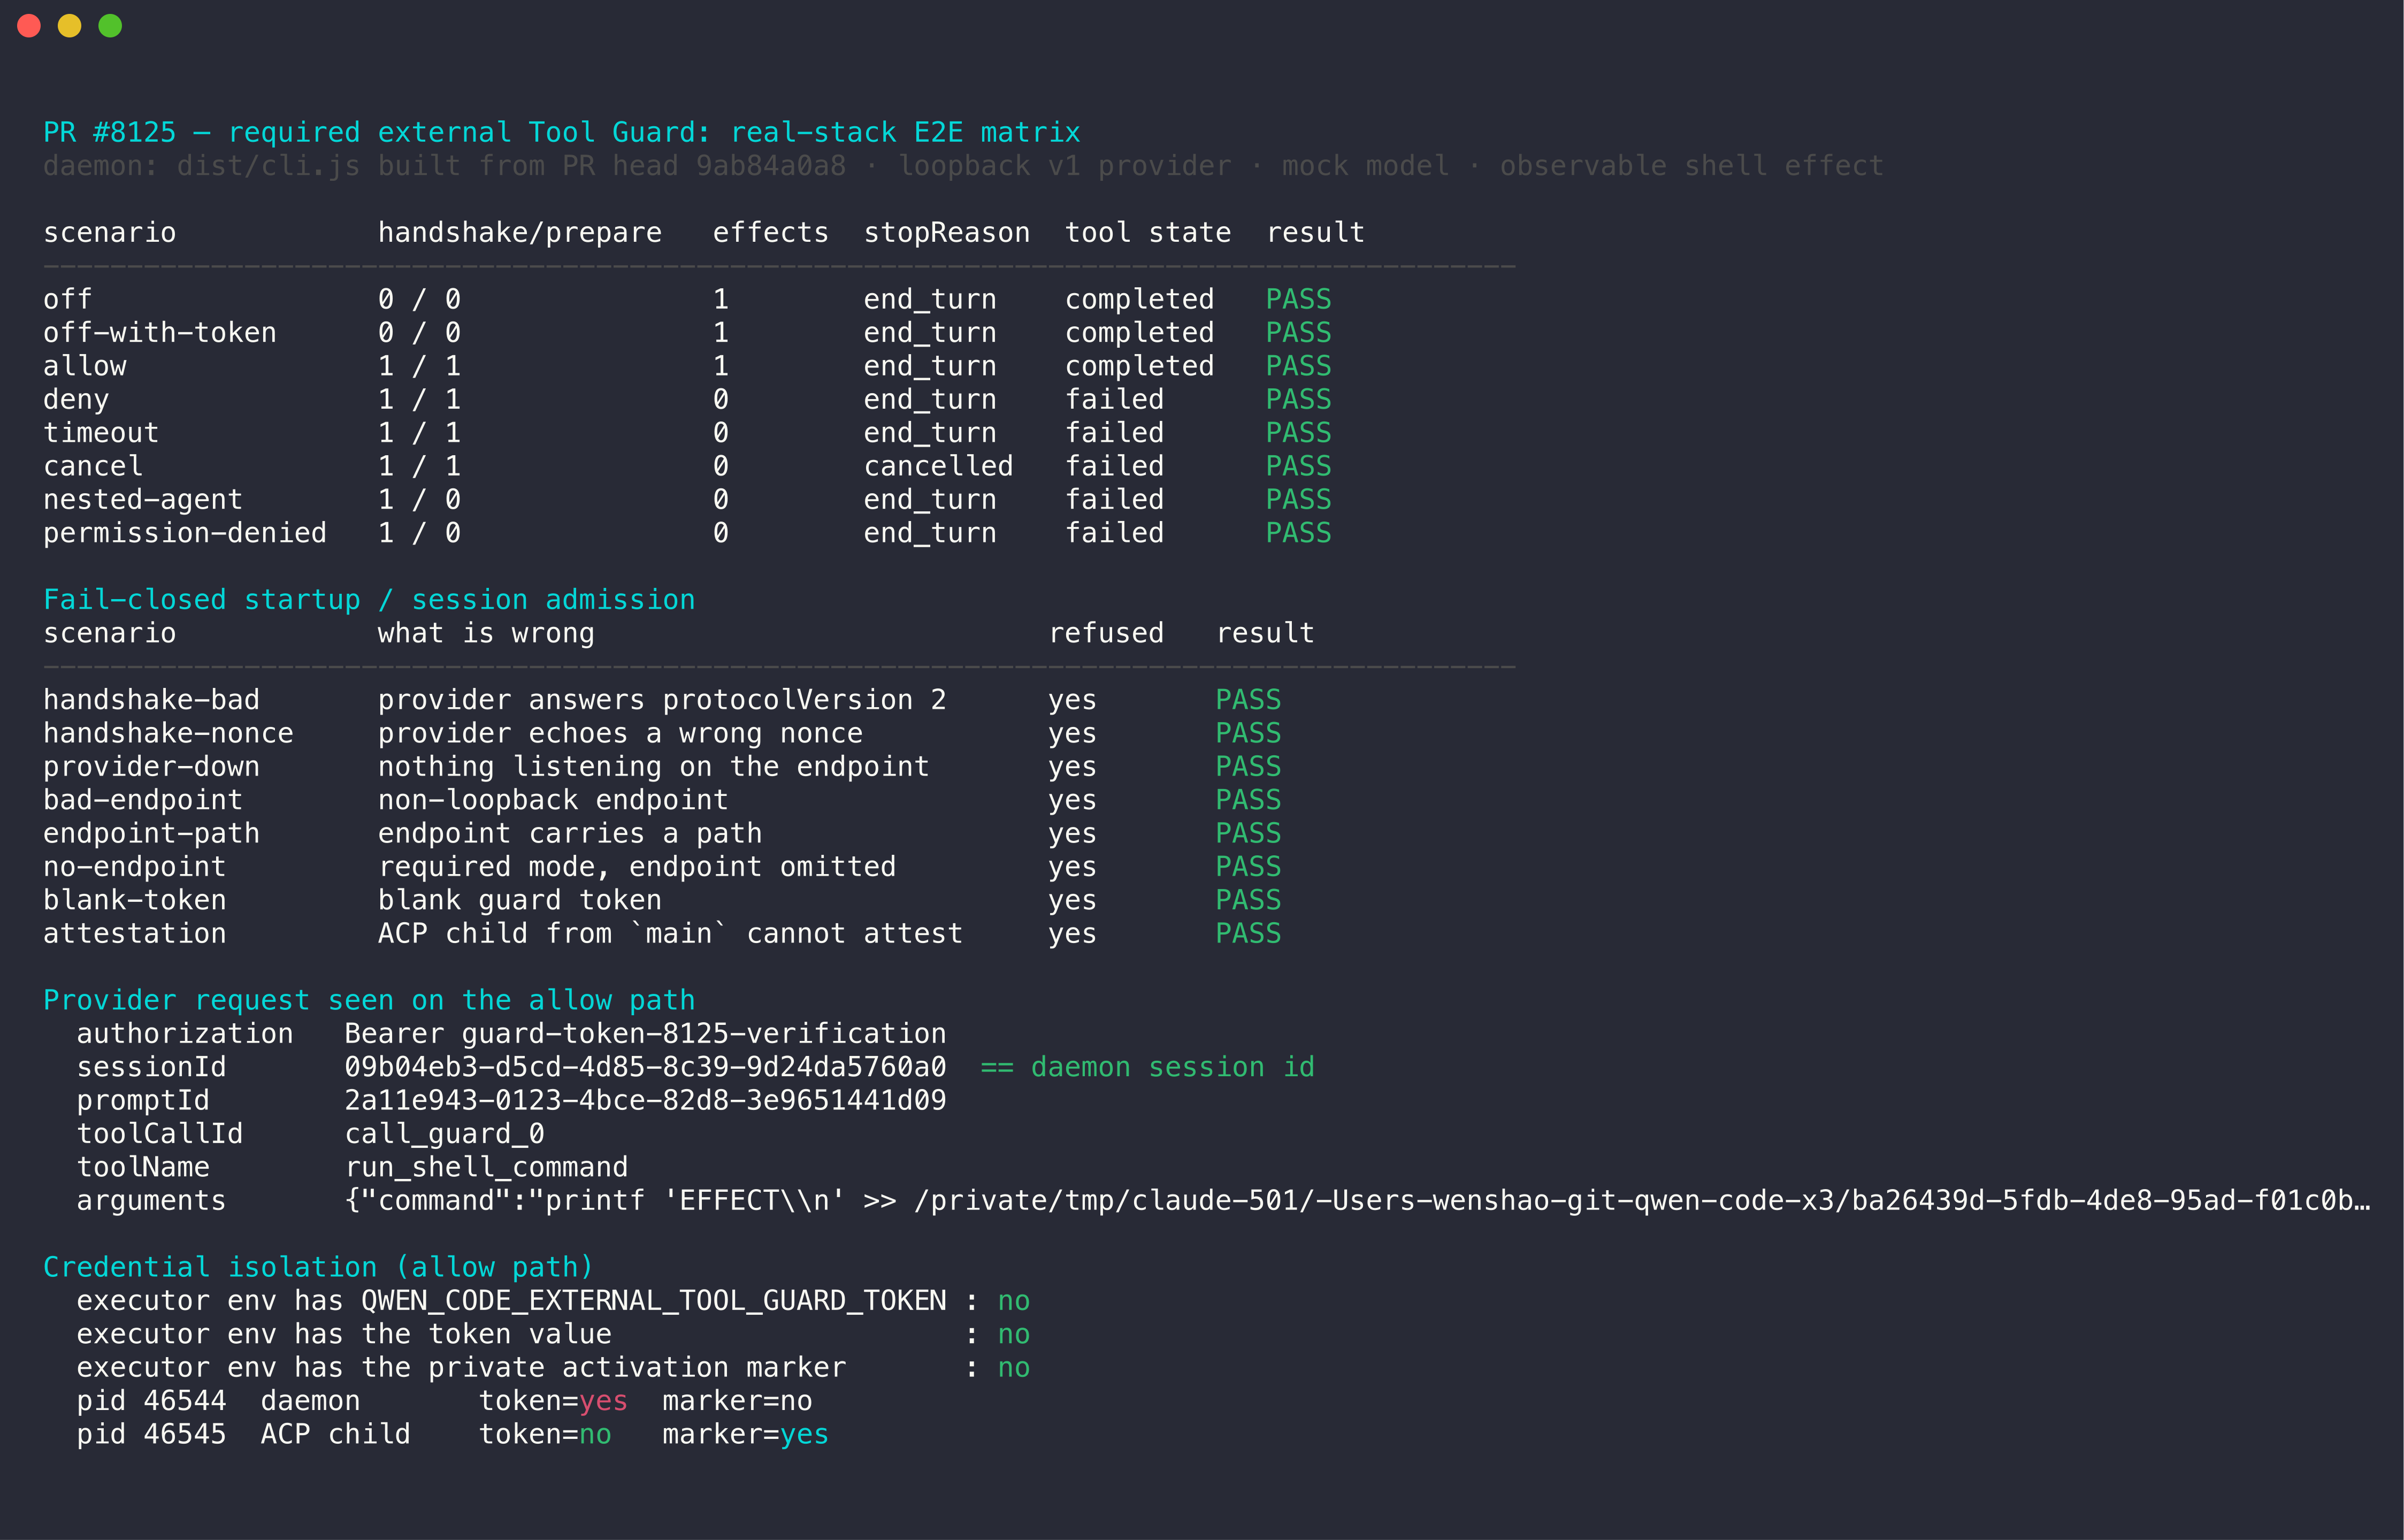The height and width of the screenshot is (1540, 2404).
Task: Click the "Fail-closed startup / session admission" heading
Action: click(x=369, y=600)
